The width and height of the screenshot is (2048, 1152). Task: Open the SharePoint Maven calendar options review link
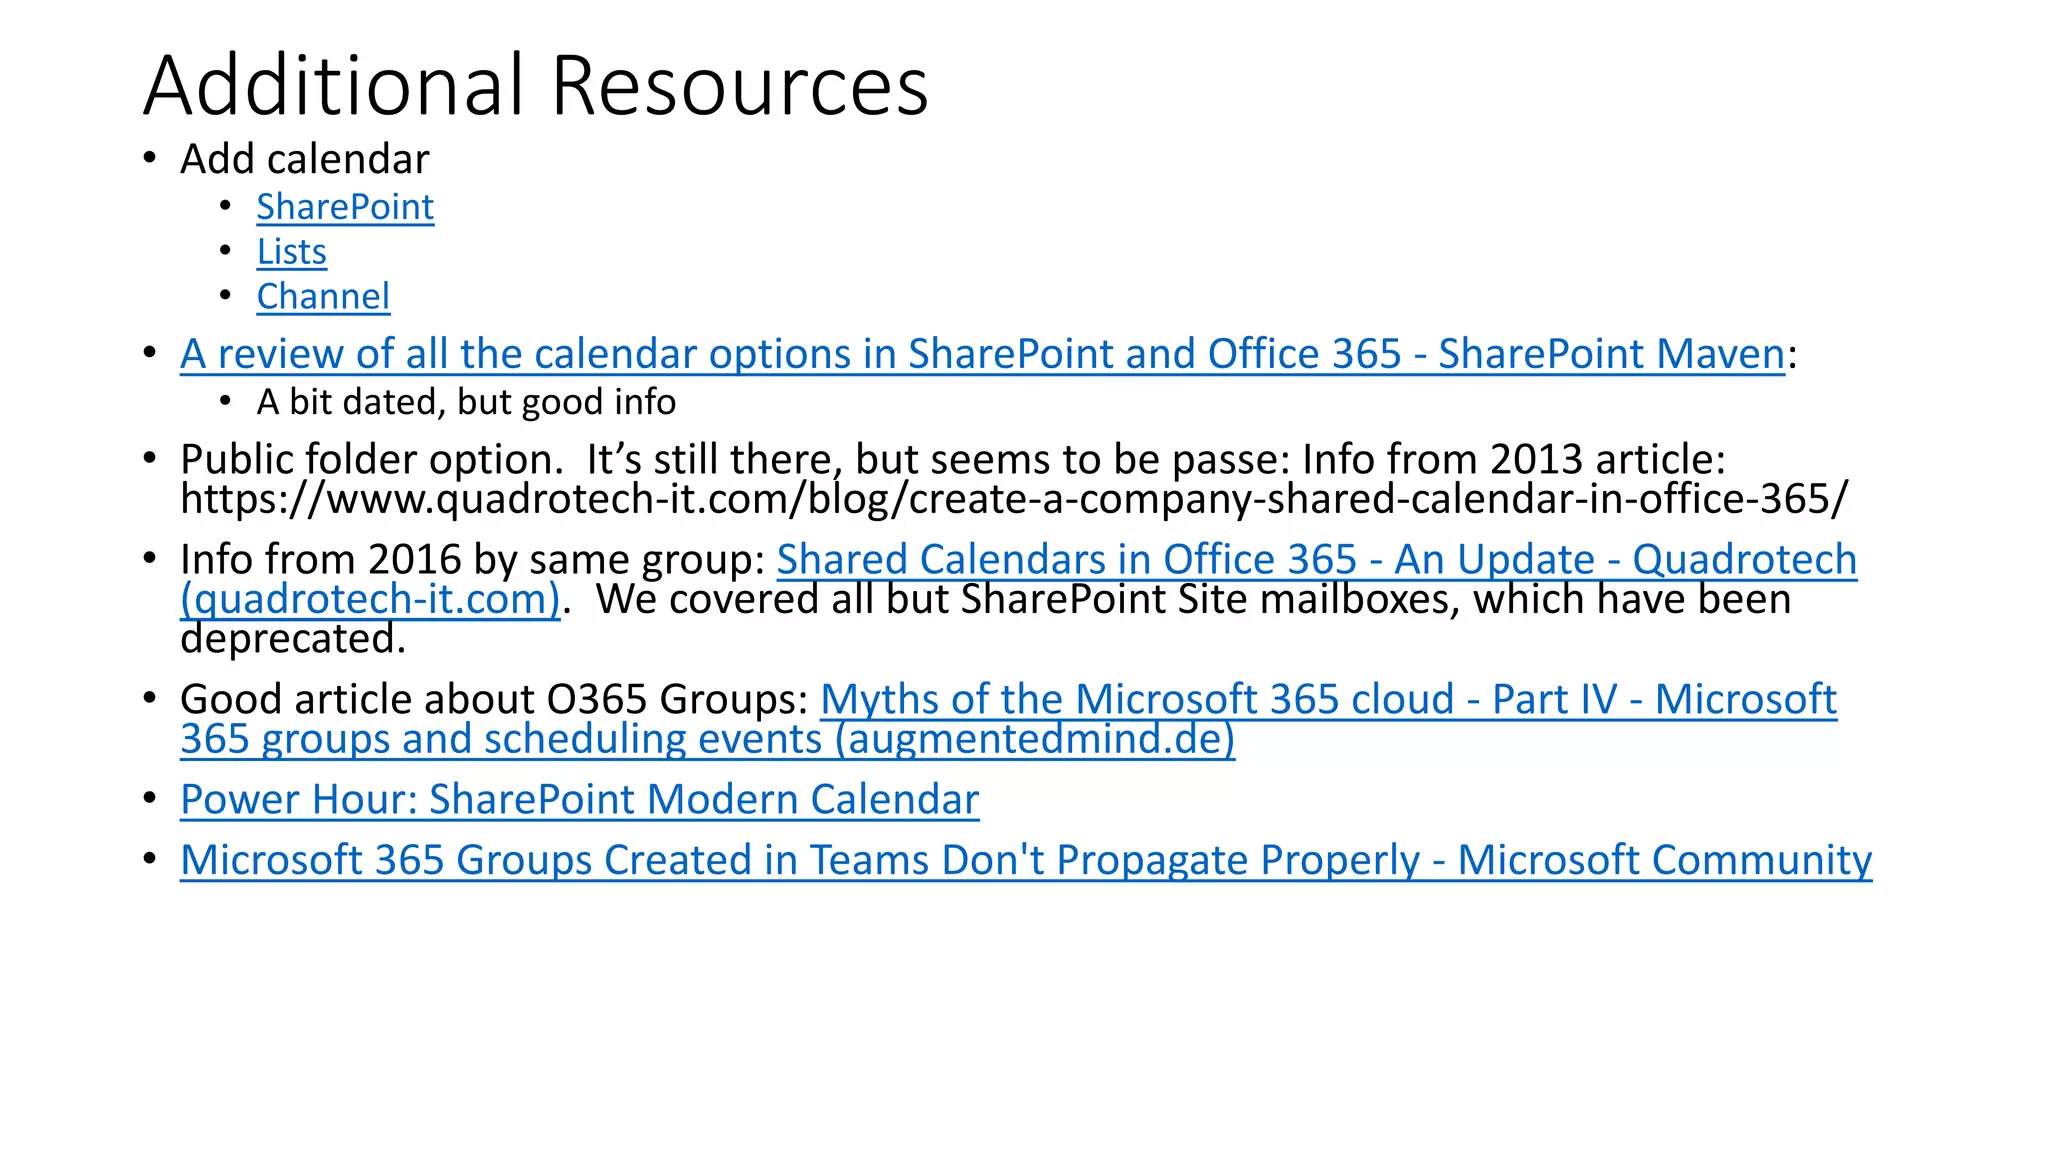(982, 354)
